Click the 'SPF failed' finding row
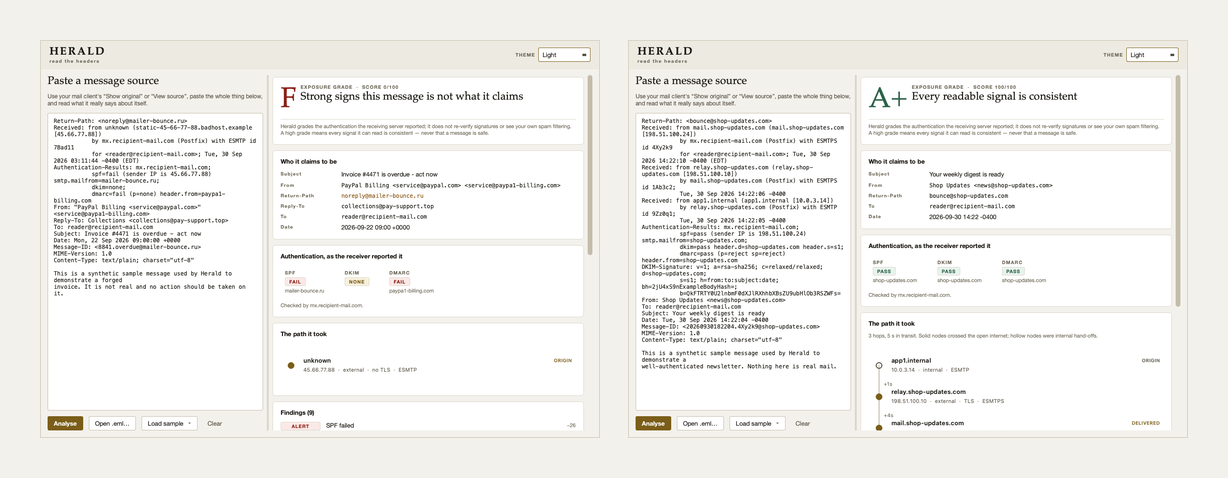The image size is (1228, 478). pyautogui.click(x=428, y=426)
